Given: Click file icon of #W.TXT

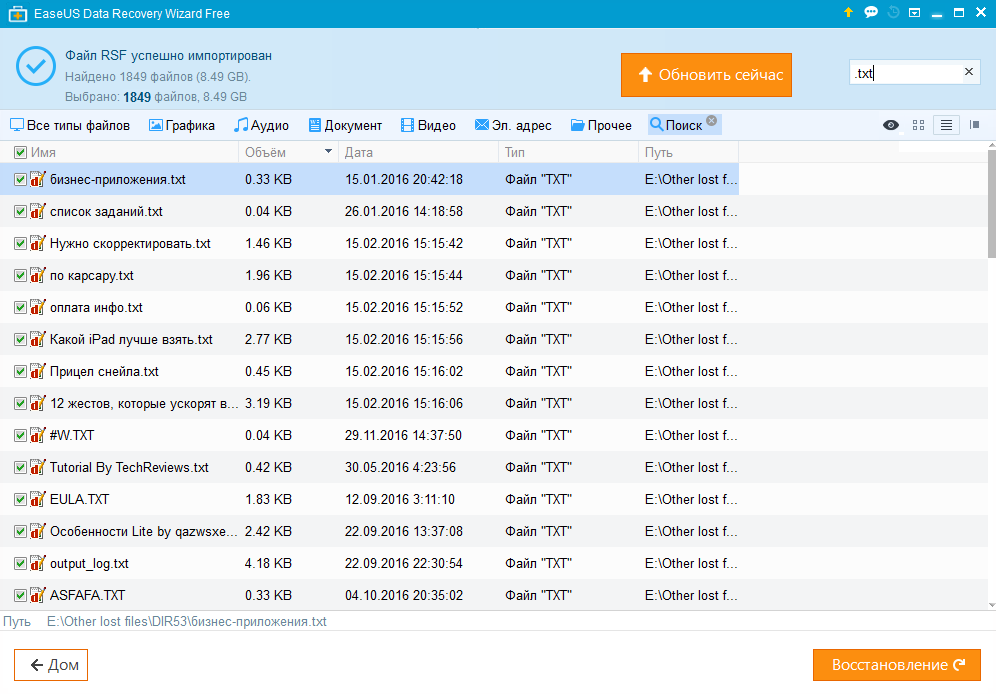Looking at the screenshot, I should pyautogui.click(x=37, y=435).
